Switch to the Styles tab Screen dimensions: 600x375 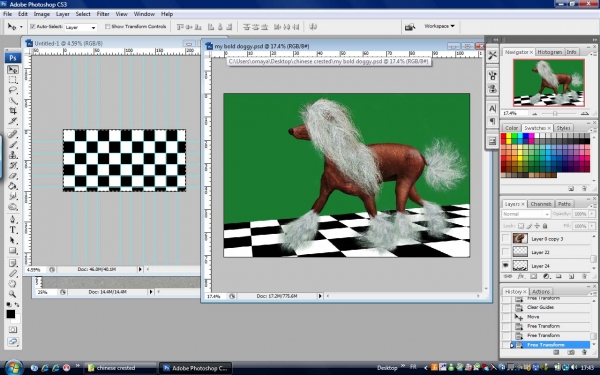(563, 128)
